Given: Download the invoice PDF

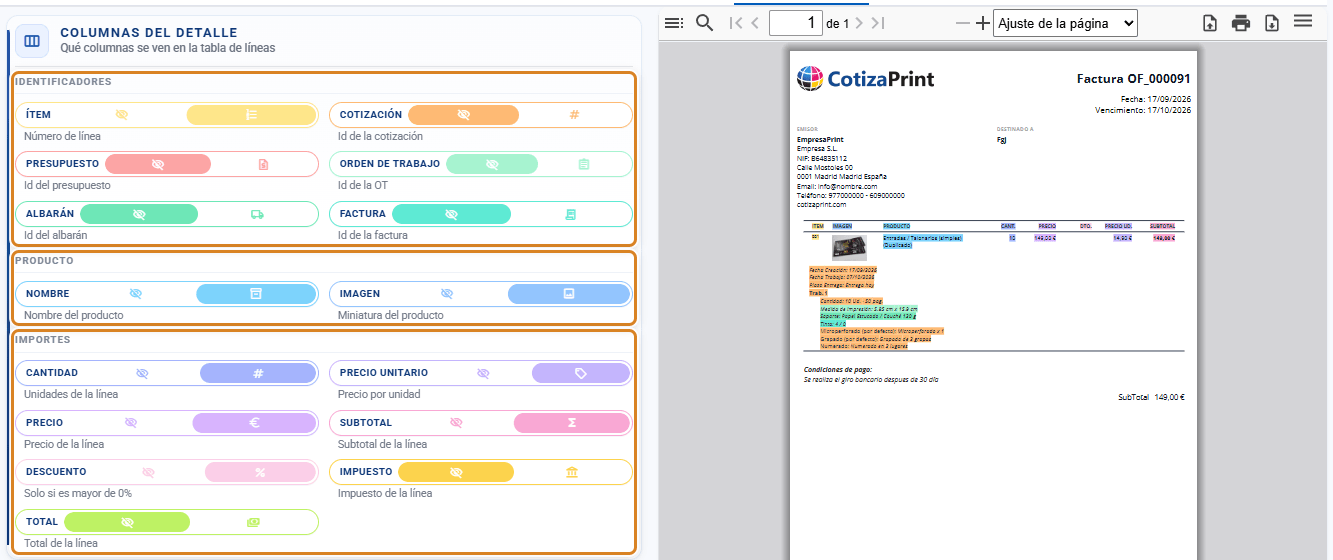Looking at the screenshot, I should pyautogui.click(x=1272, y=23).
